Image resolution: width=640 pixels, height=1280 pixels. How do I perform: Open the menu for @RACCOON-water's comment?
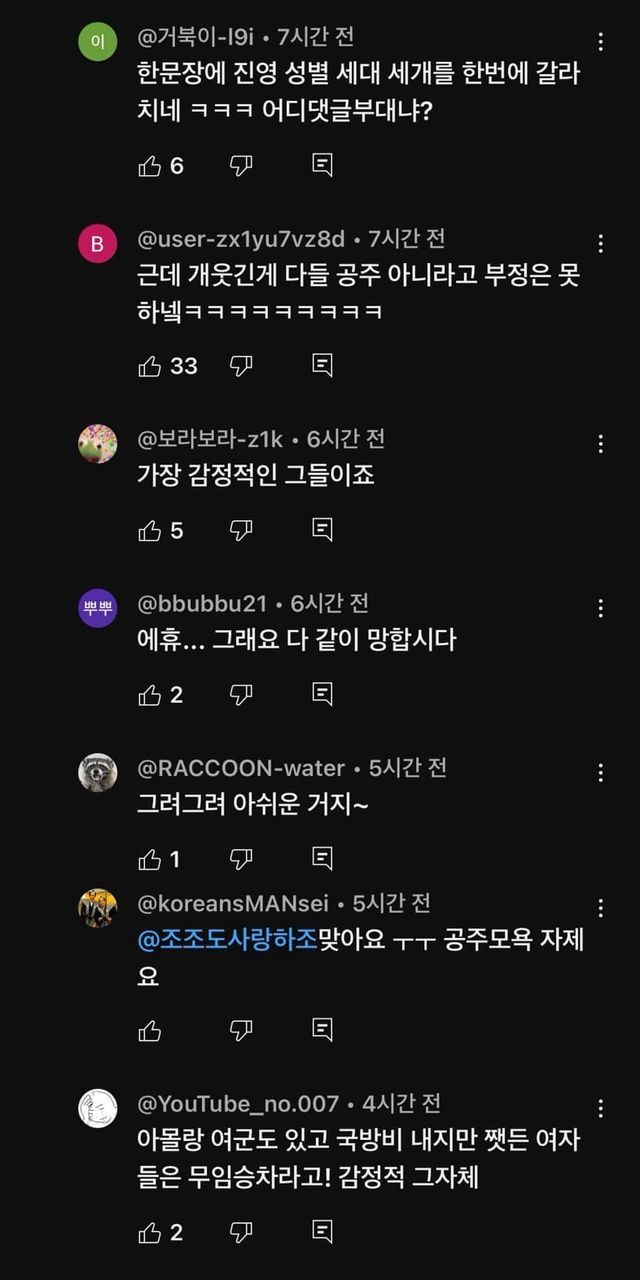tap(600, 772)
